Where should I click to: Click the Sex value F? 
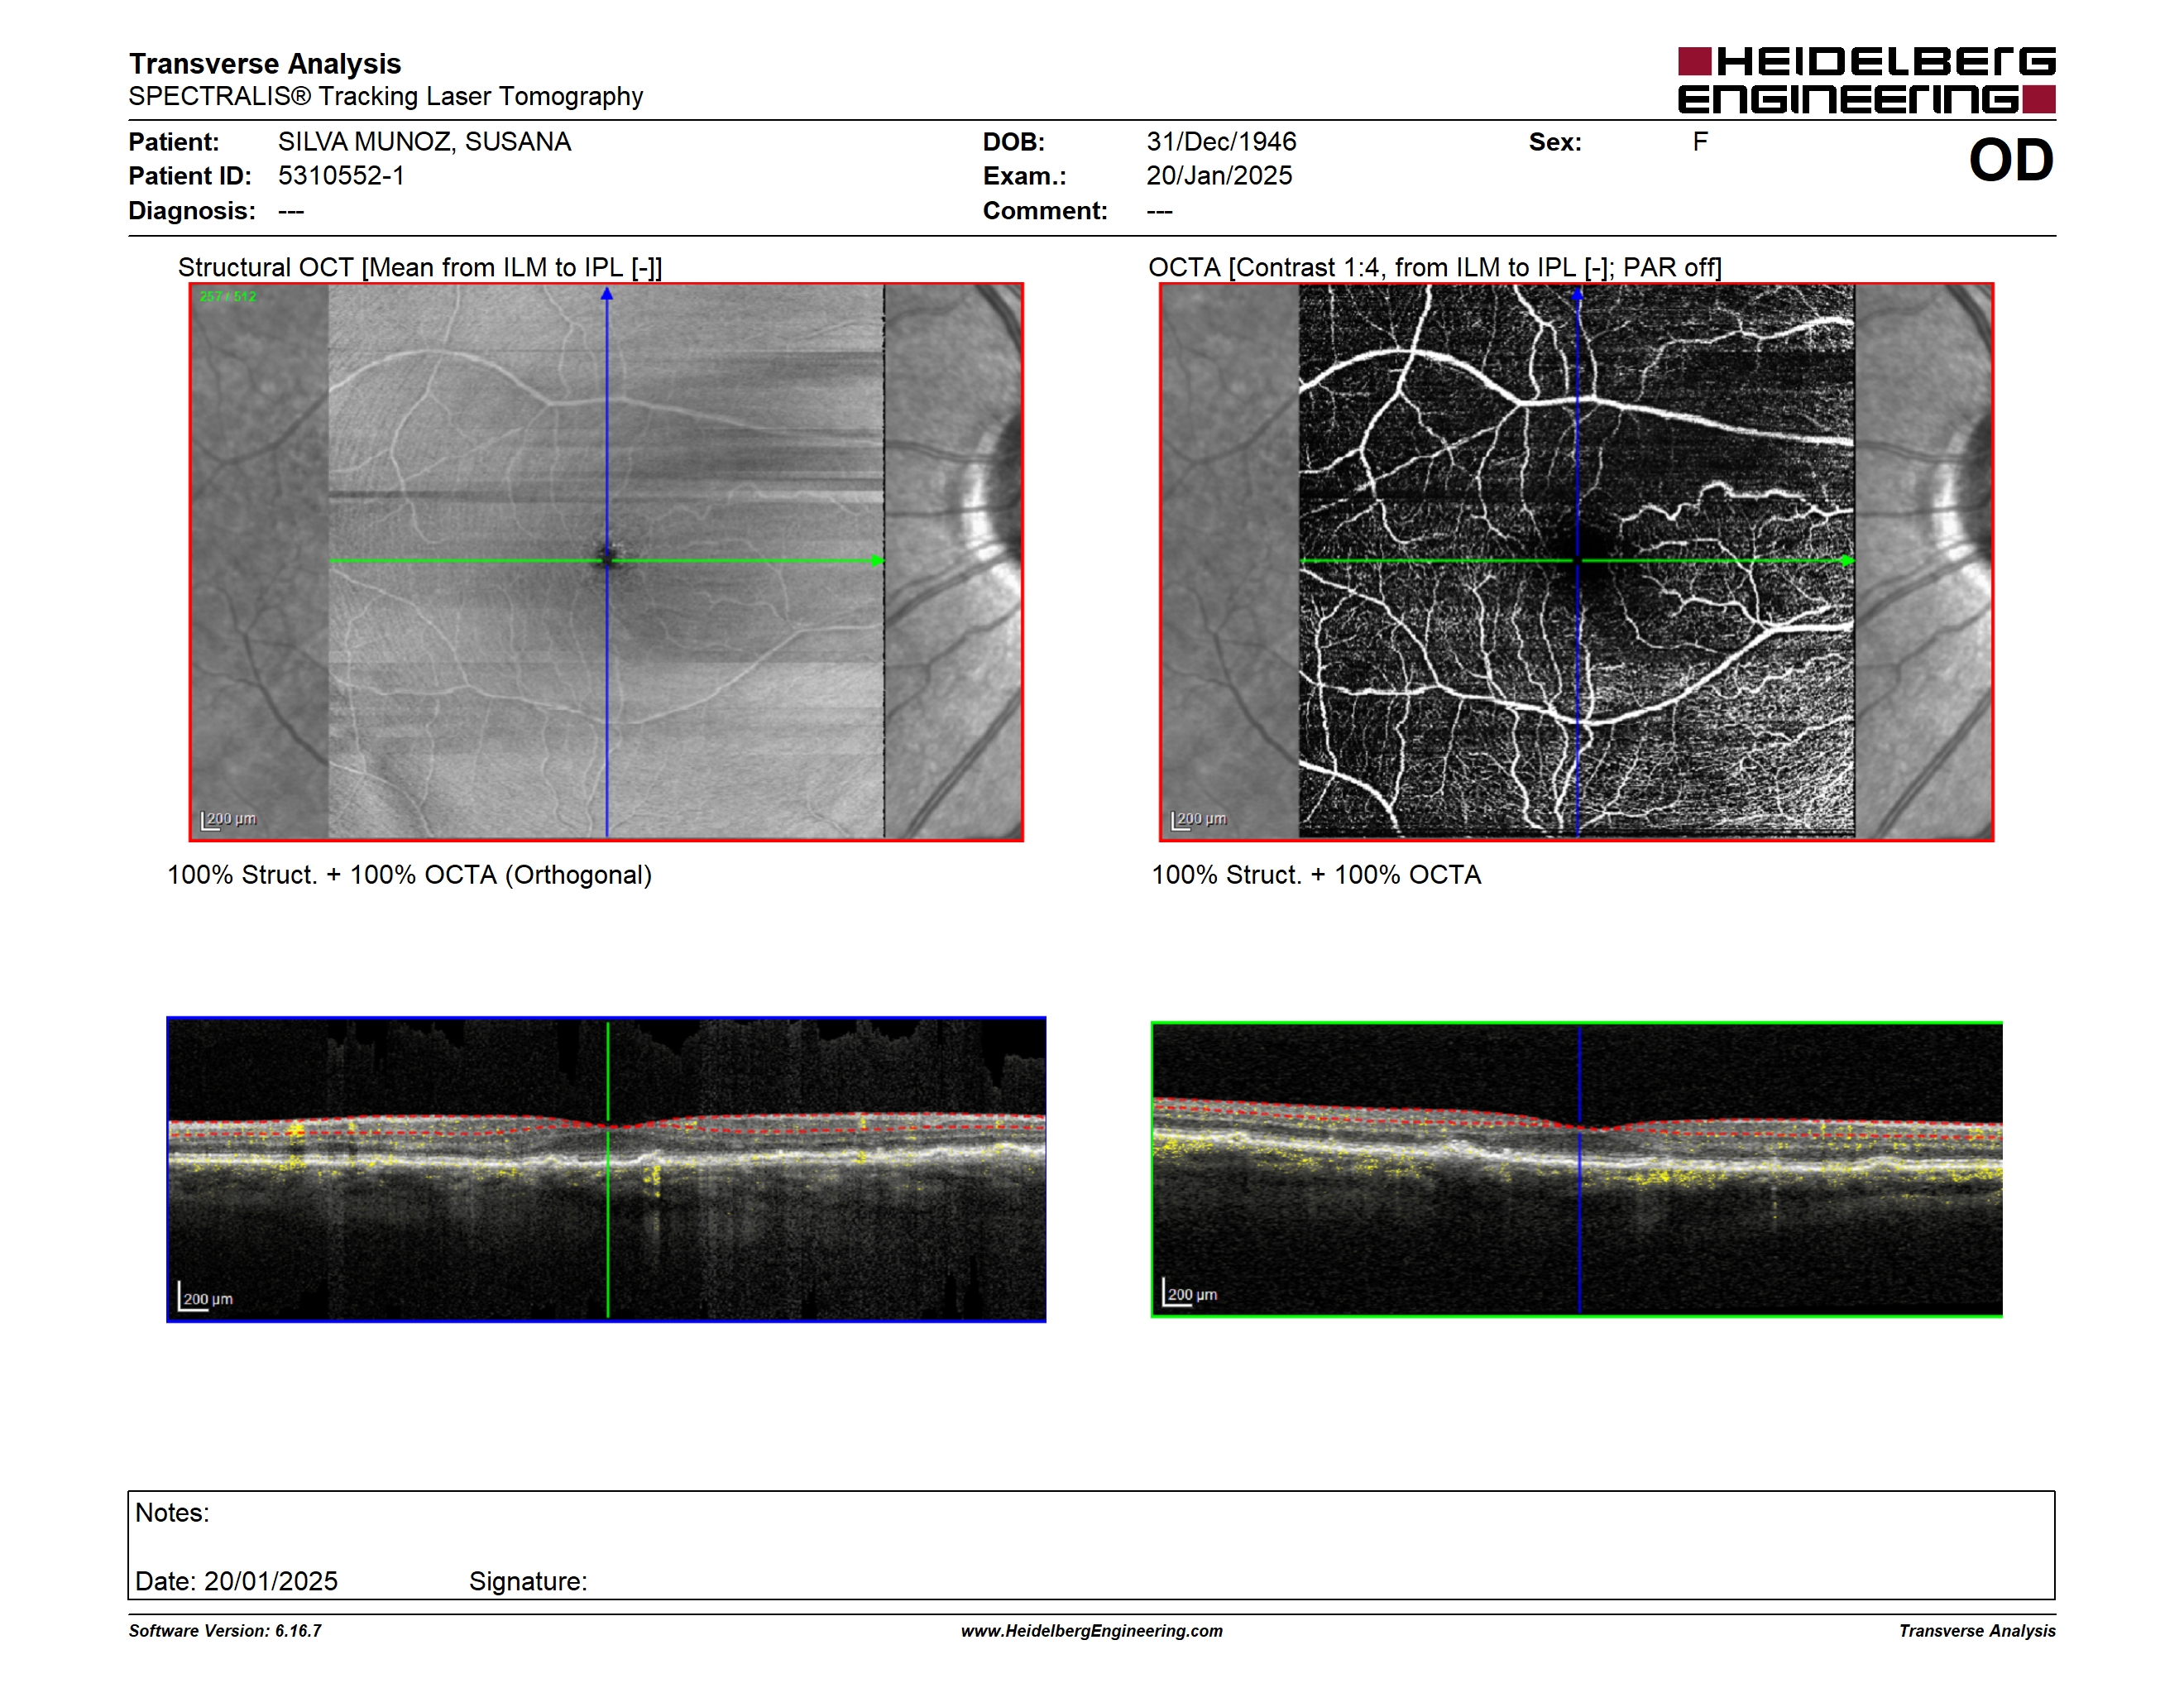1700,141
